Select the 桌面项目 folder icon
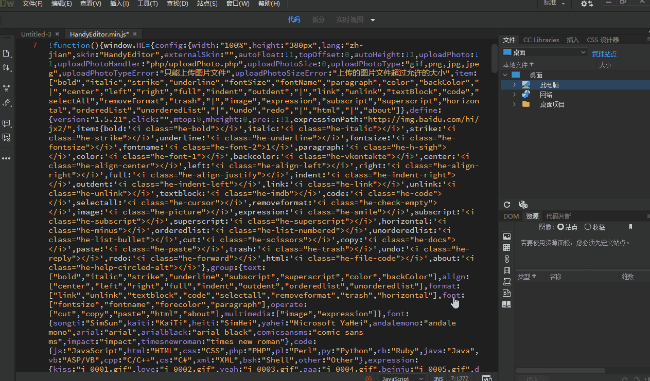 coord(526,104)
